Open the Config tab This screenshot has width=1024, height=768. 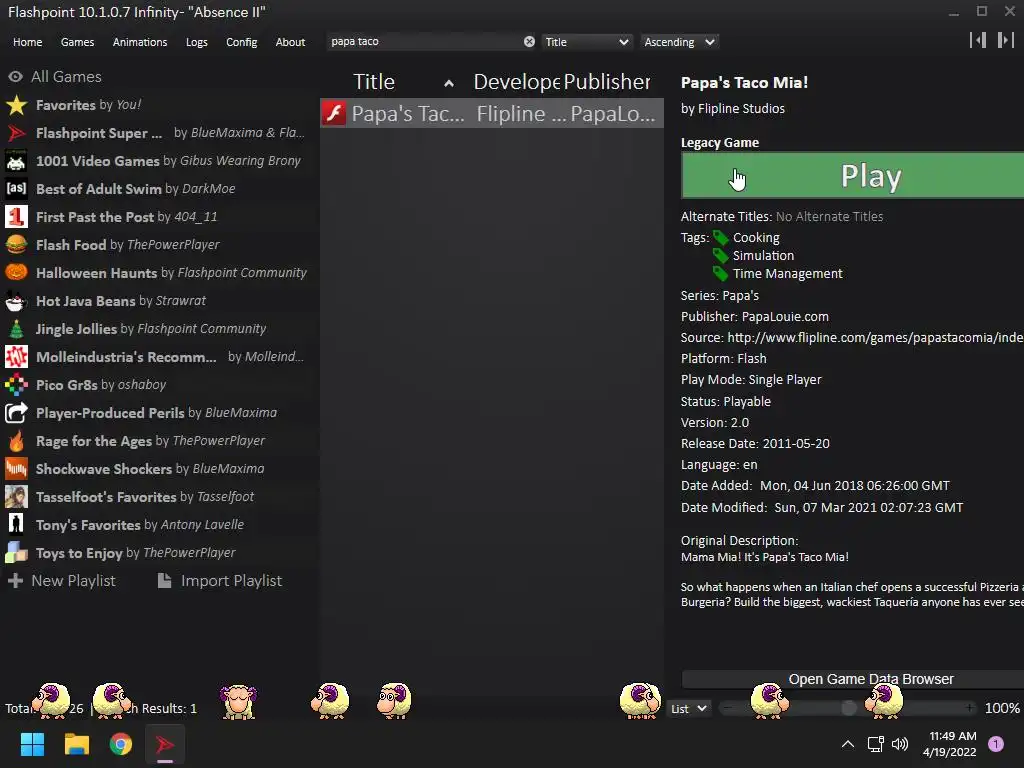[x=242, y=42]
